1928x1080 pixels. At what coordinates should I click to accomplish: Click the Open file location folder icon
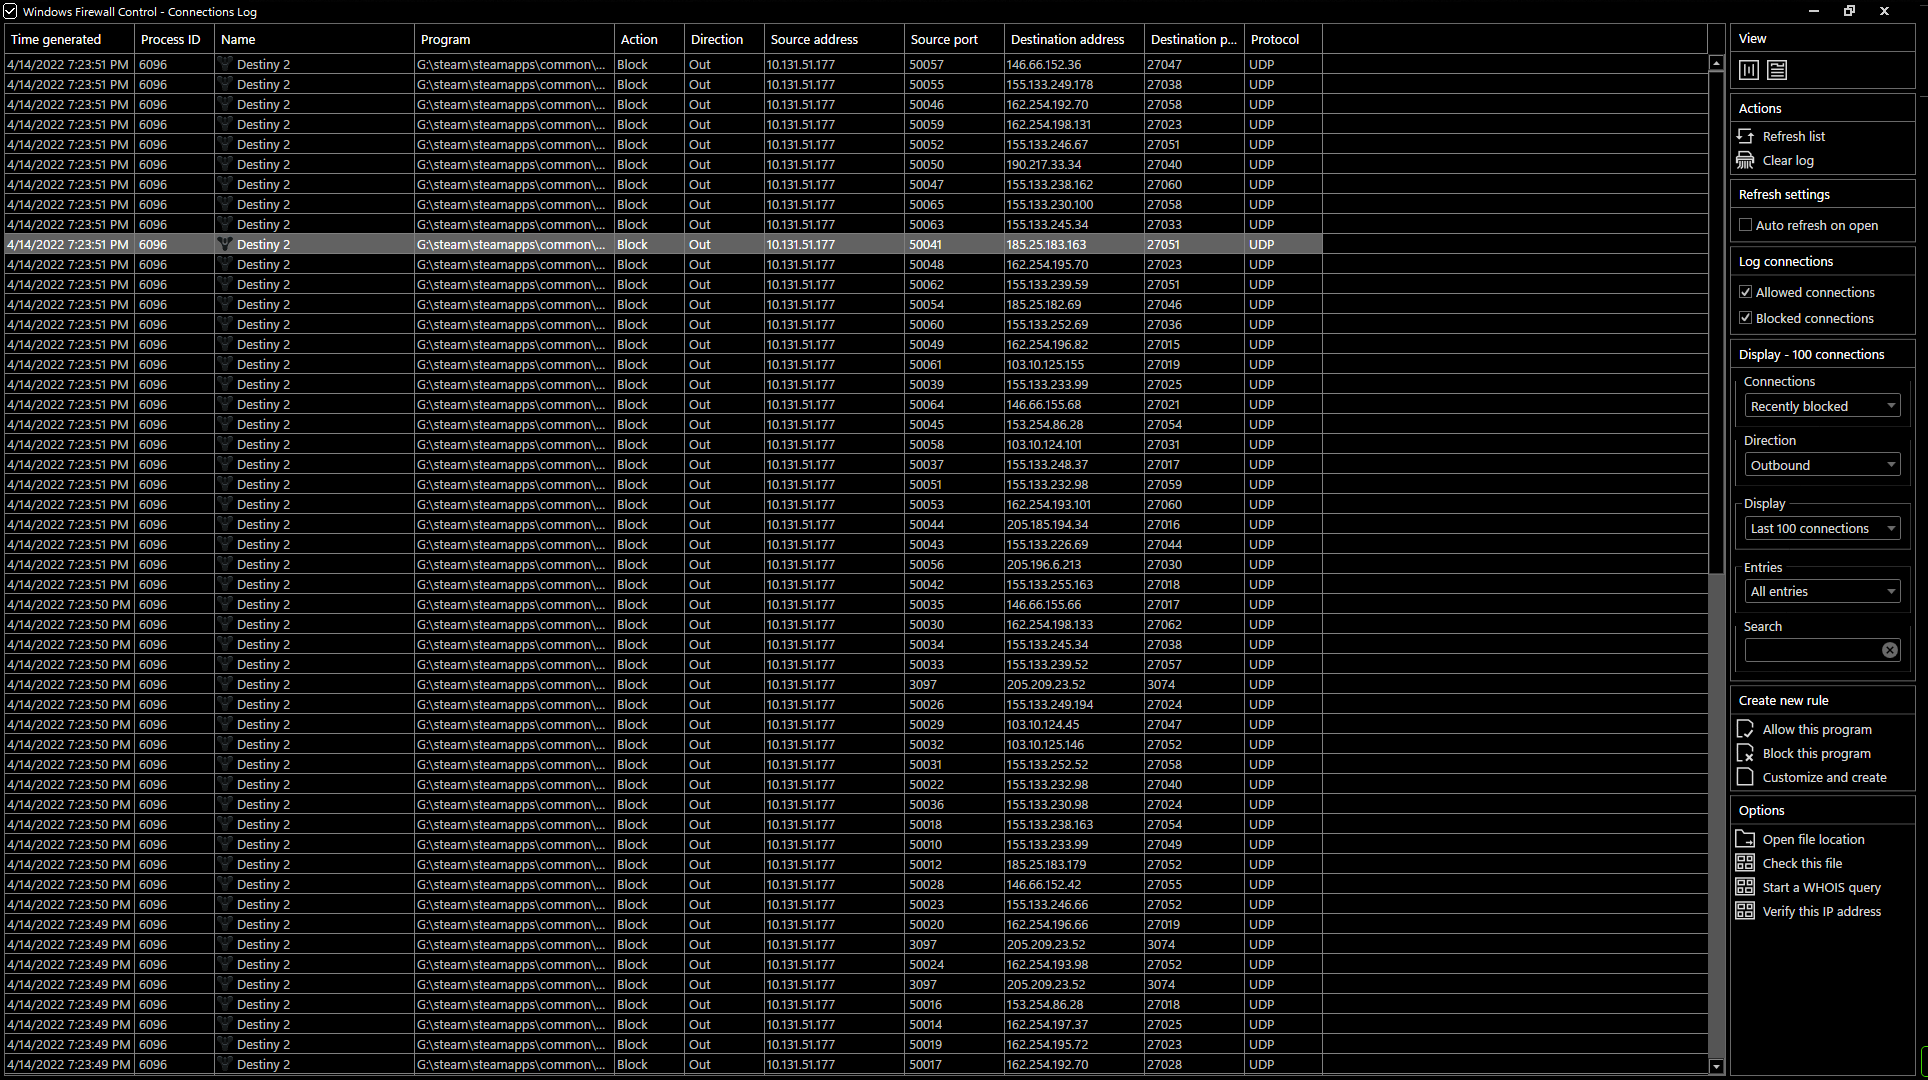1746,839
